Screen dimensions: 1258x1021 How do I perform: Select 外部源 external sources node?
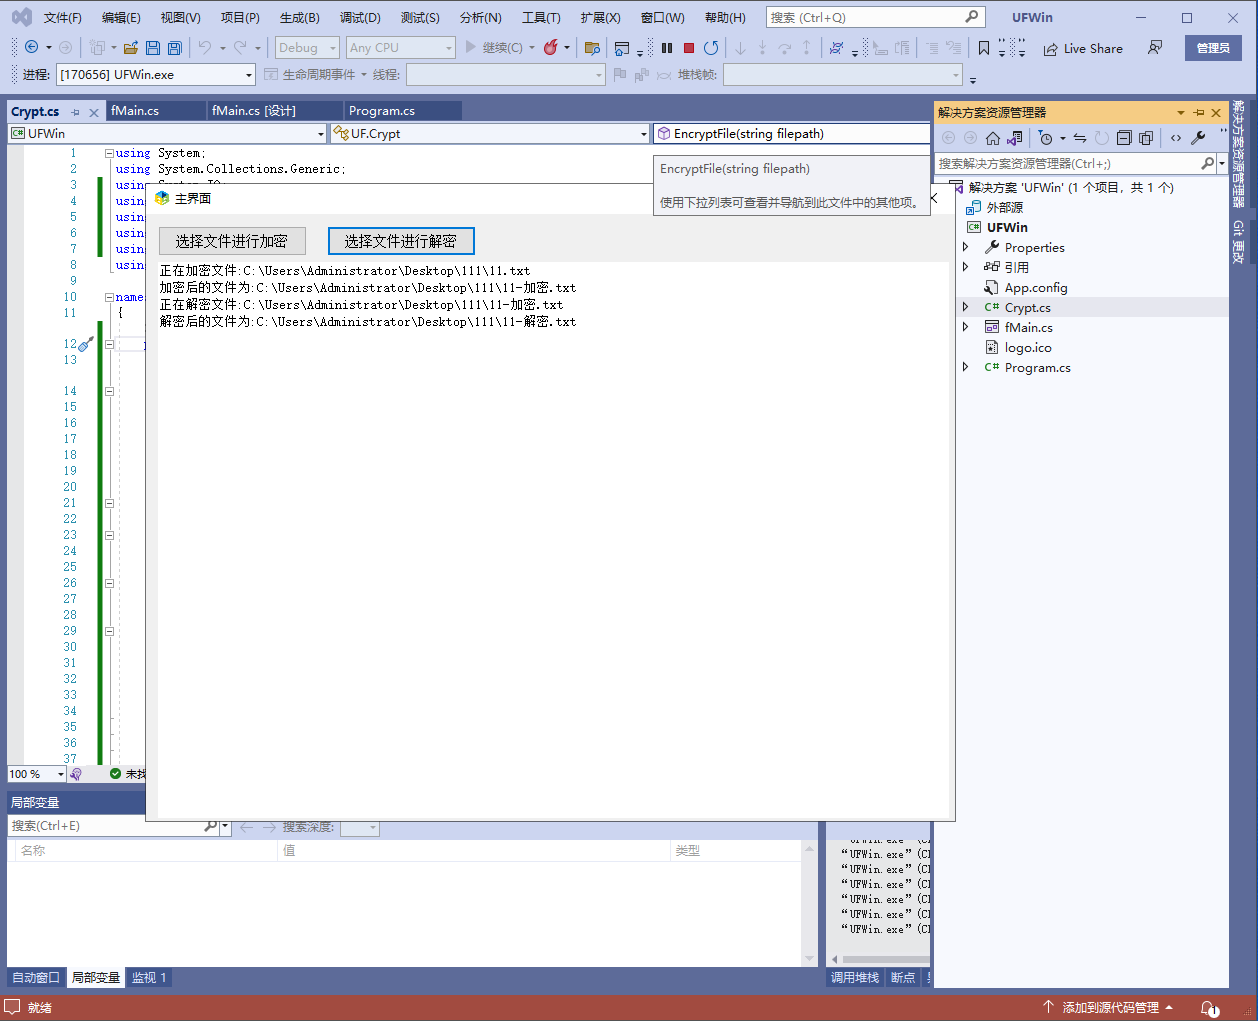coord(1004,207)
